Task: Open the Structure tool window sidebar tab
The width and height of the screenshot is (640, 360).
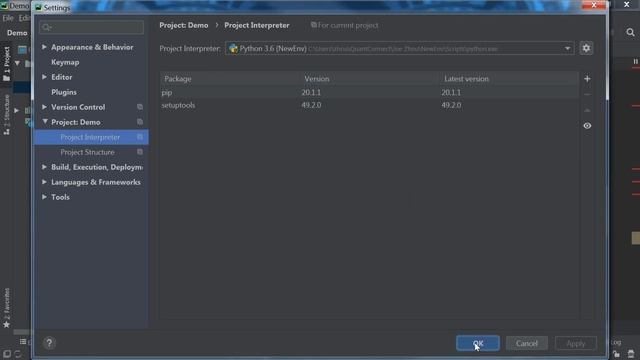Action: point(7,114)
